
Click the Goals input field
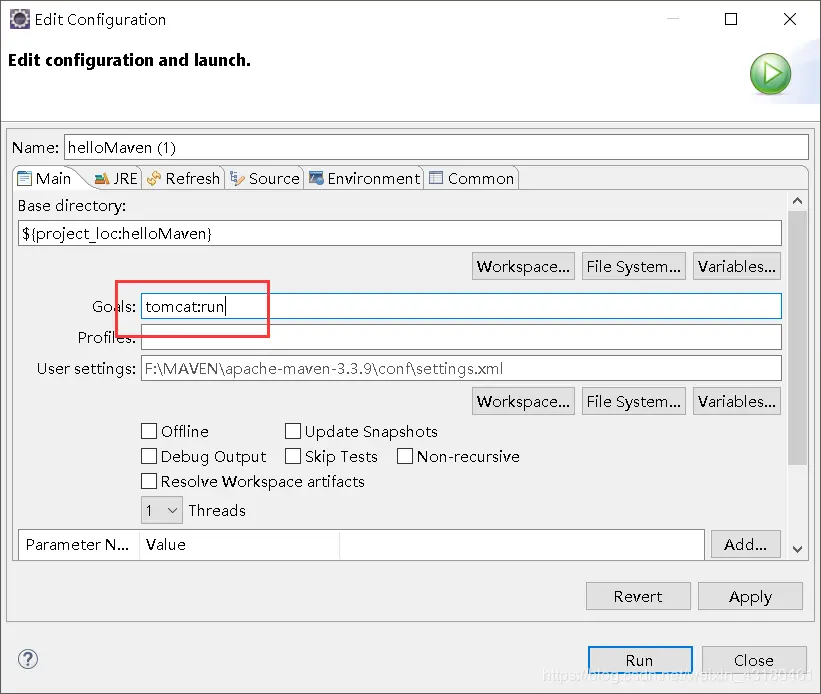pos(461,306)
